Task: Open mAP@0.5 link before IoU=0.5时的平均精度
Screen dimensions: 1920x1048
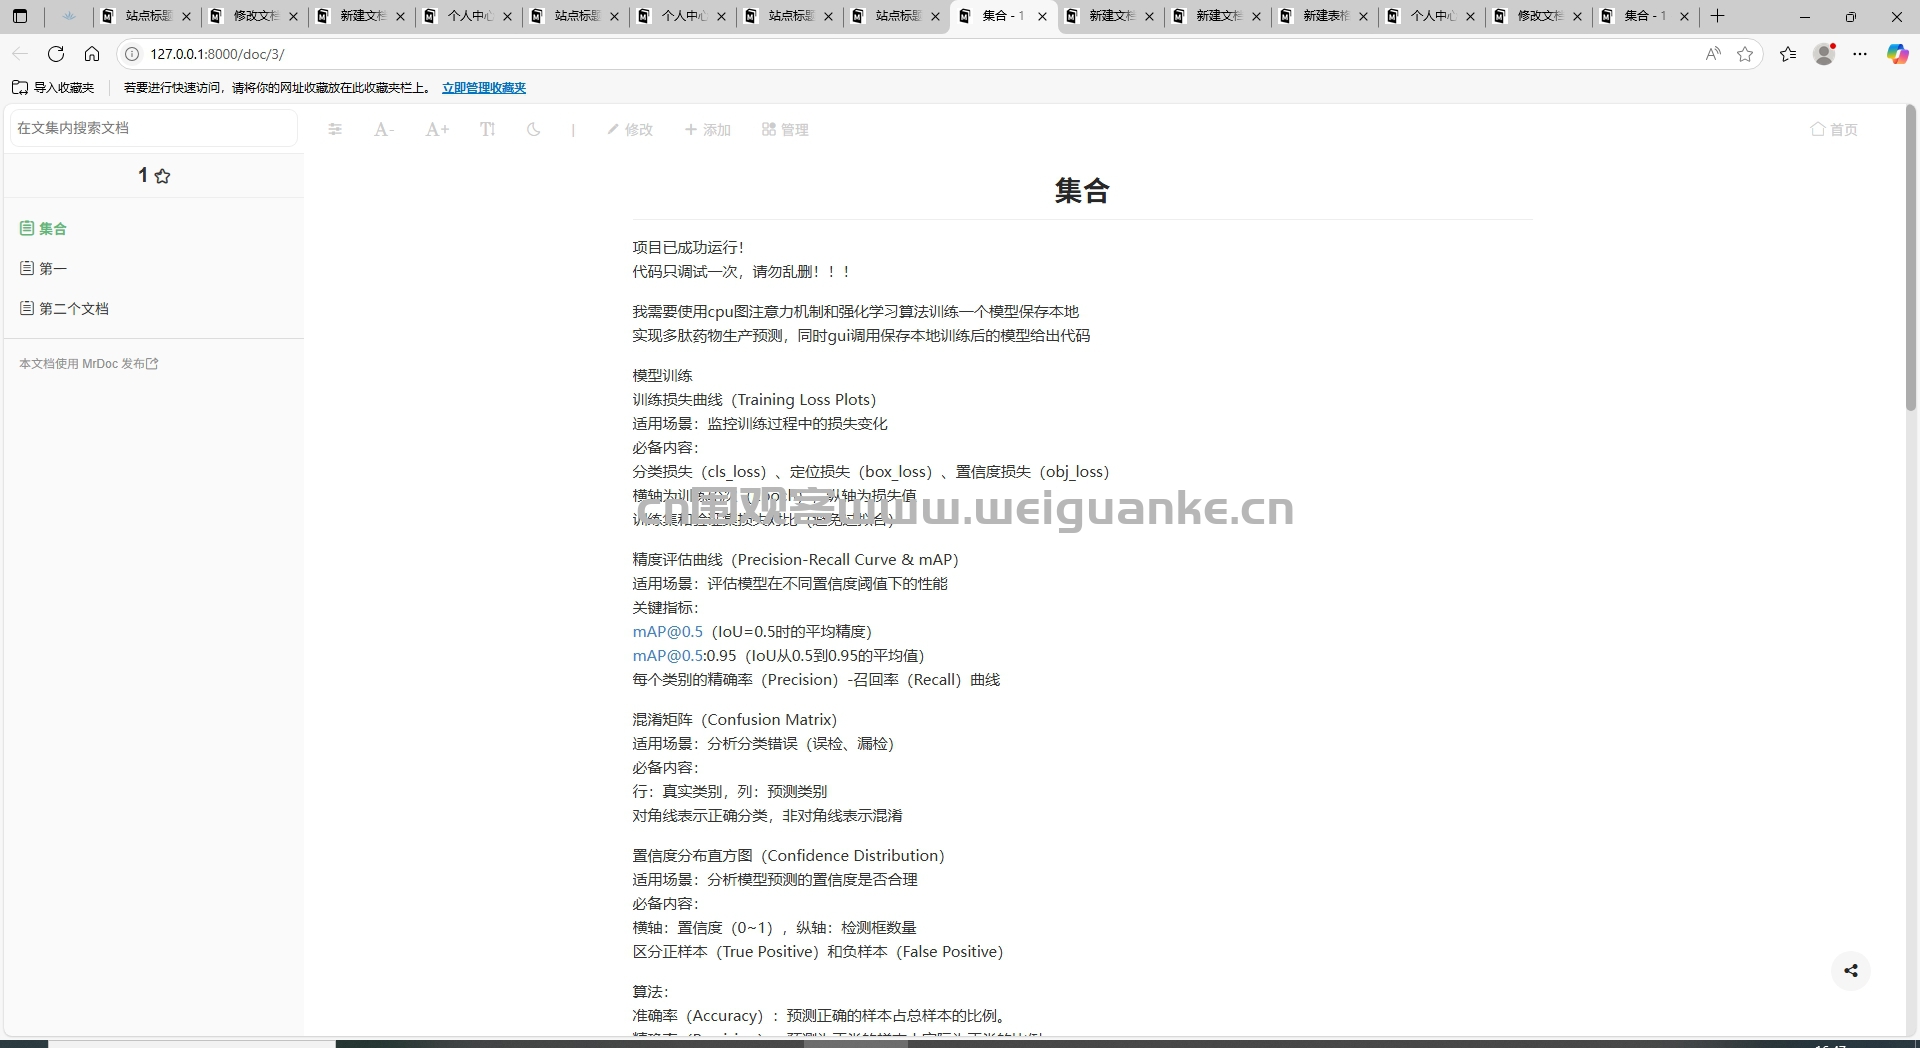Action: pos(667,631)
